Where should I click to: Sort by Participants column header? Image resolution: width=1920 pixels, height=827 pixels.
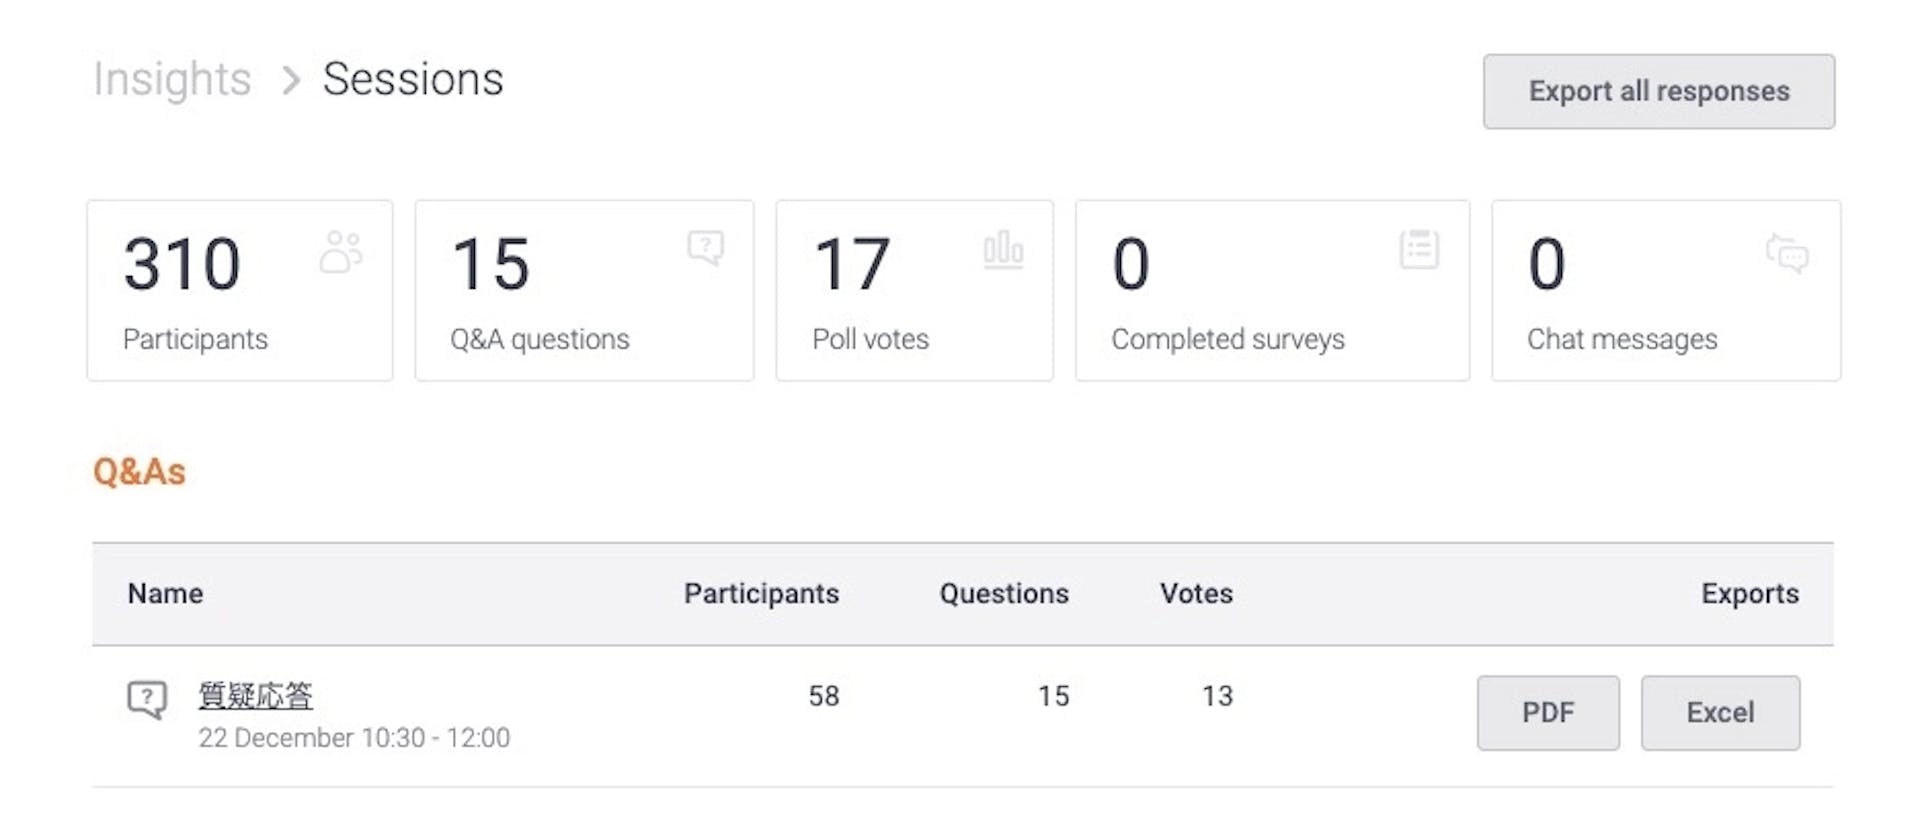[761, 593]
